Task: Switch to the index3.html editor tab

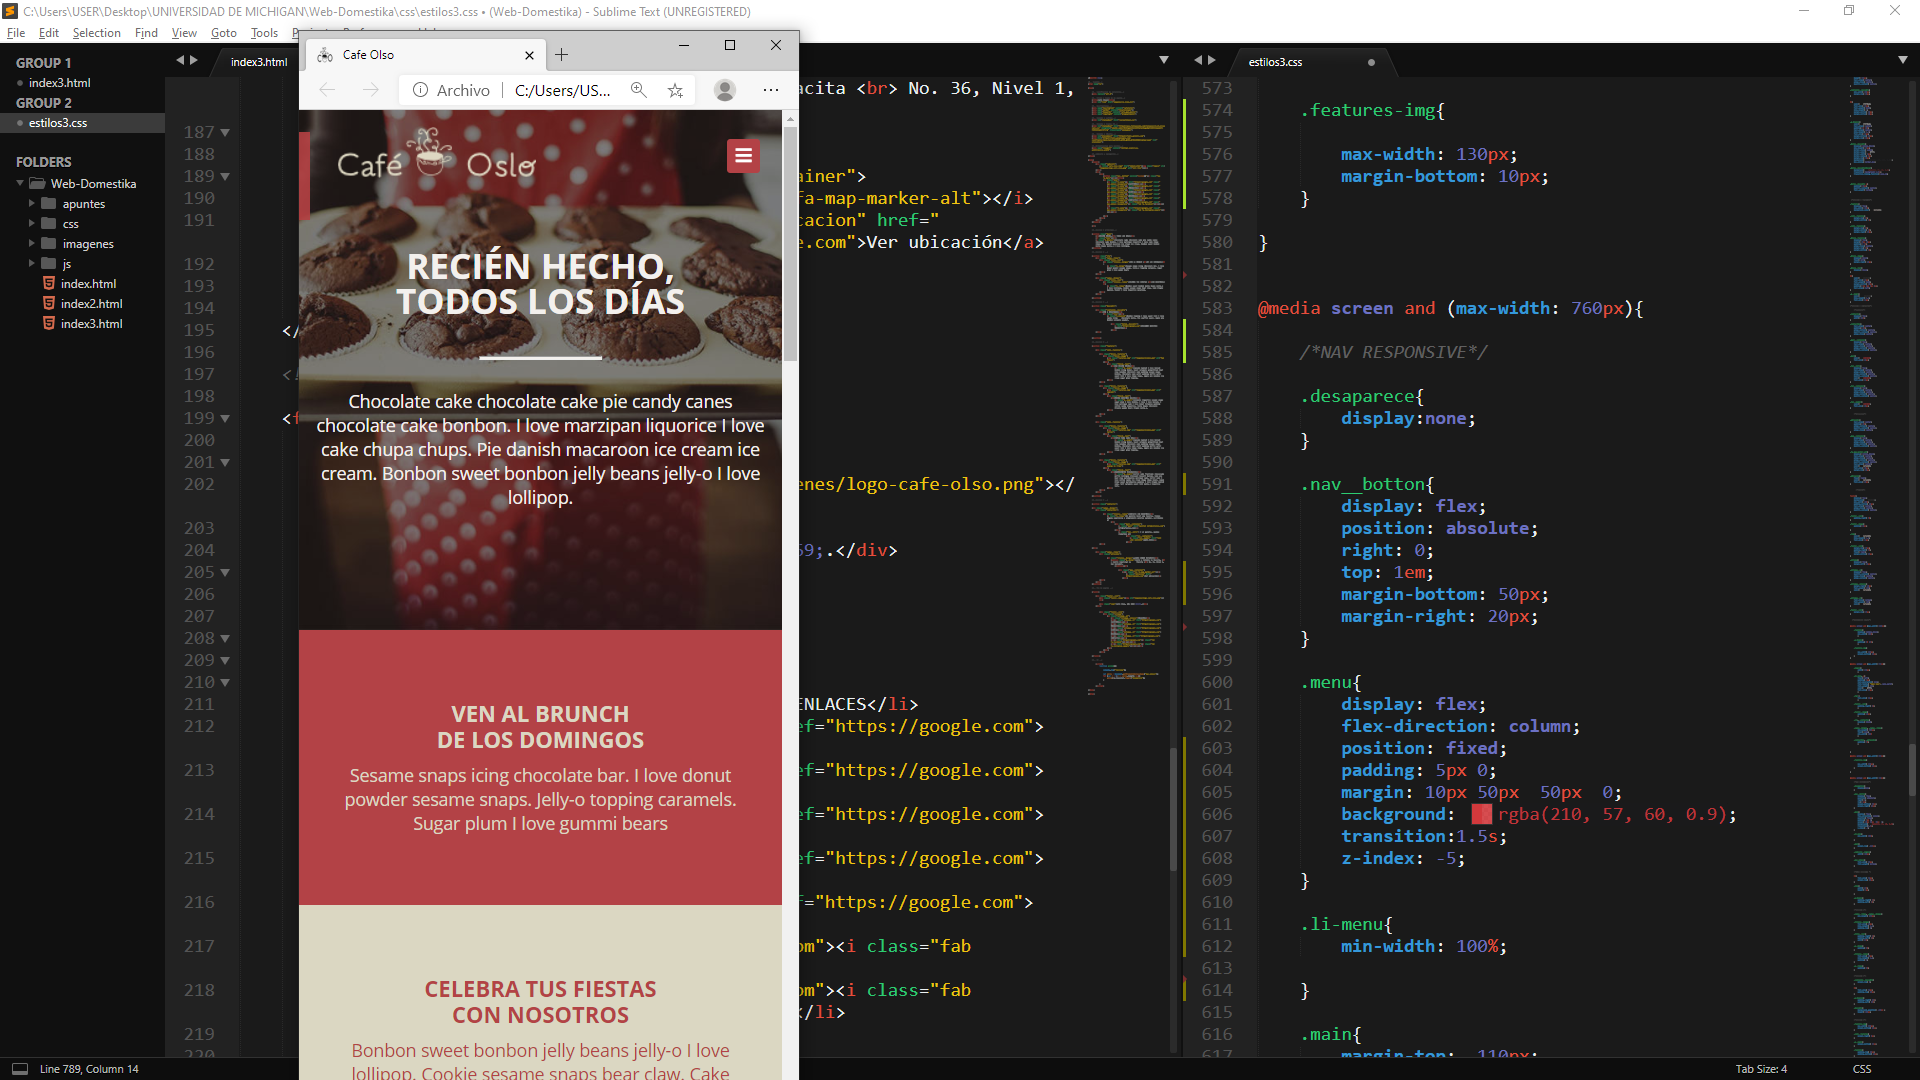Action: (259, 62)
